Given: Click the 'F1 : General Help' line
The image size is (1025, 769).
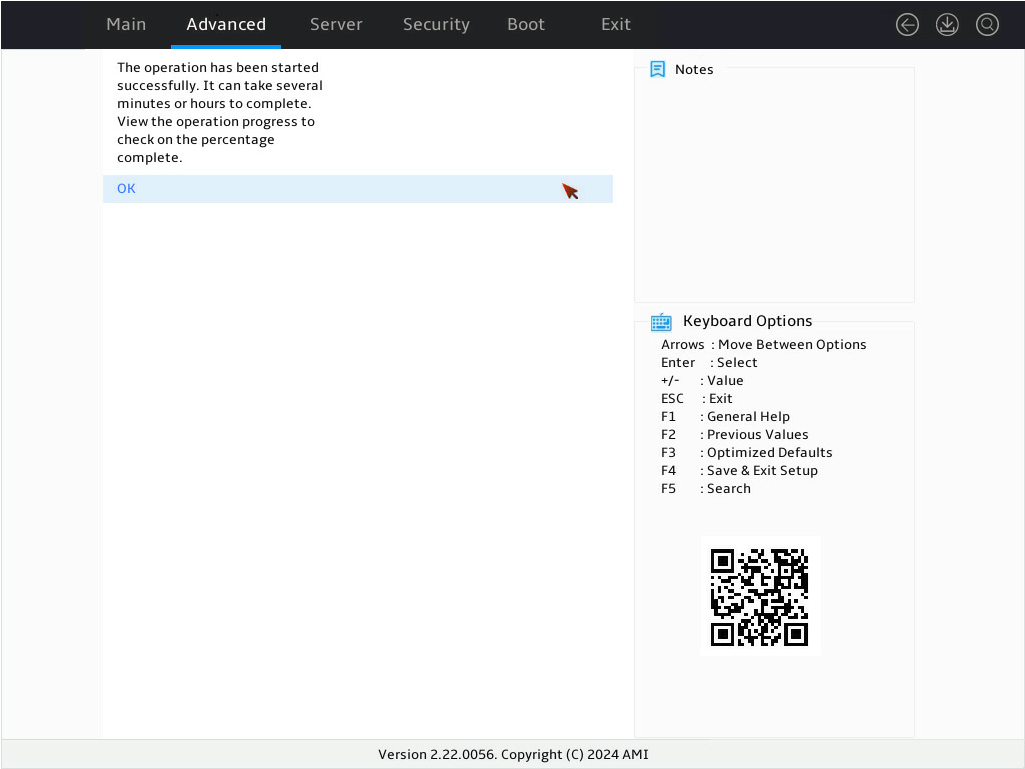Looking at the screenshot, I should (726, 417).
